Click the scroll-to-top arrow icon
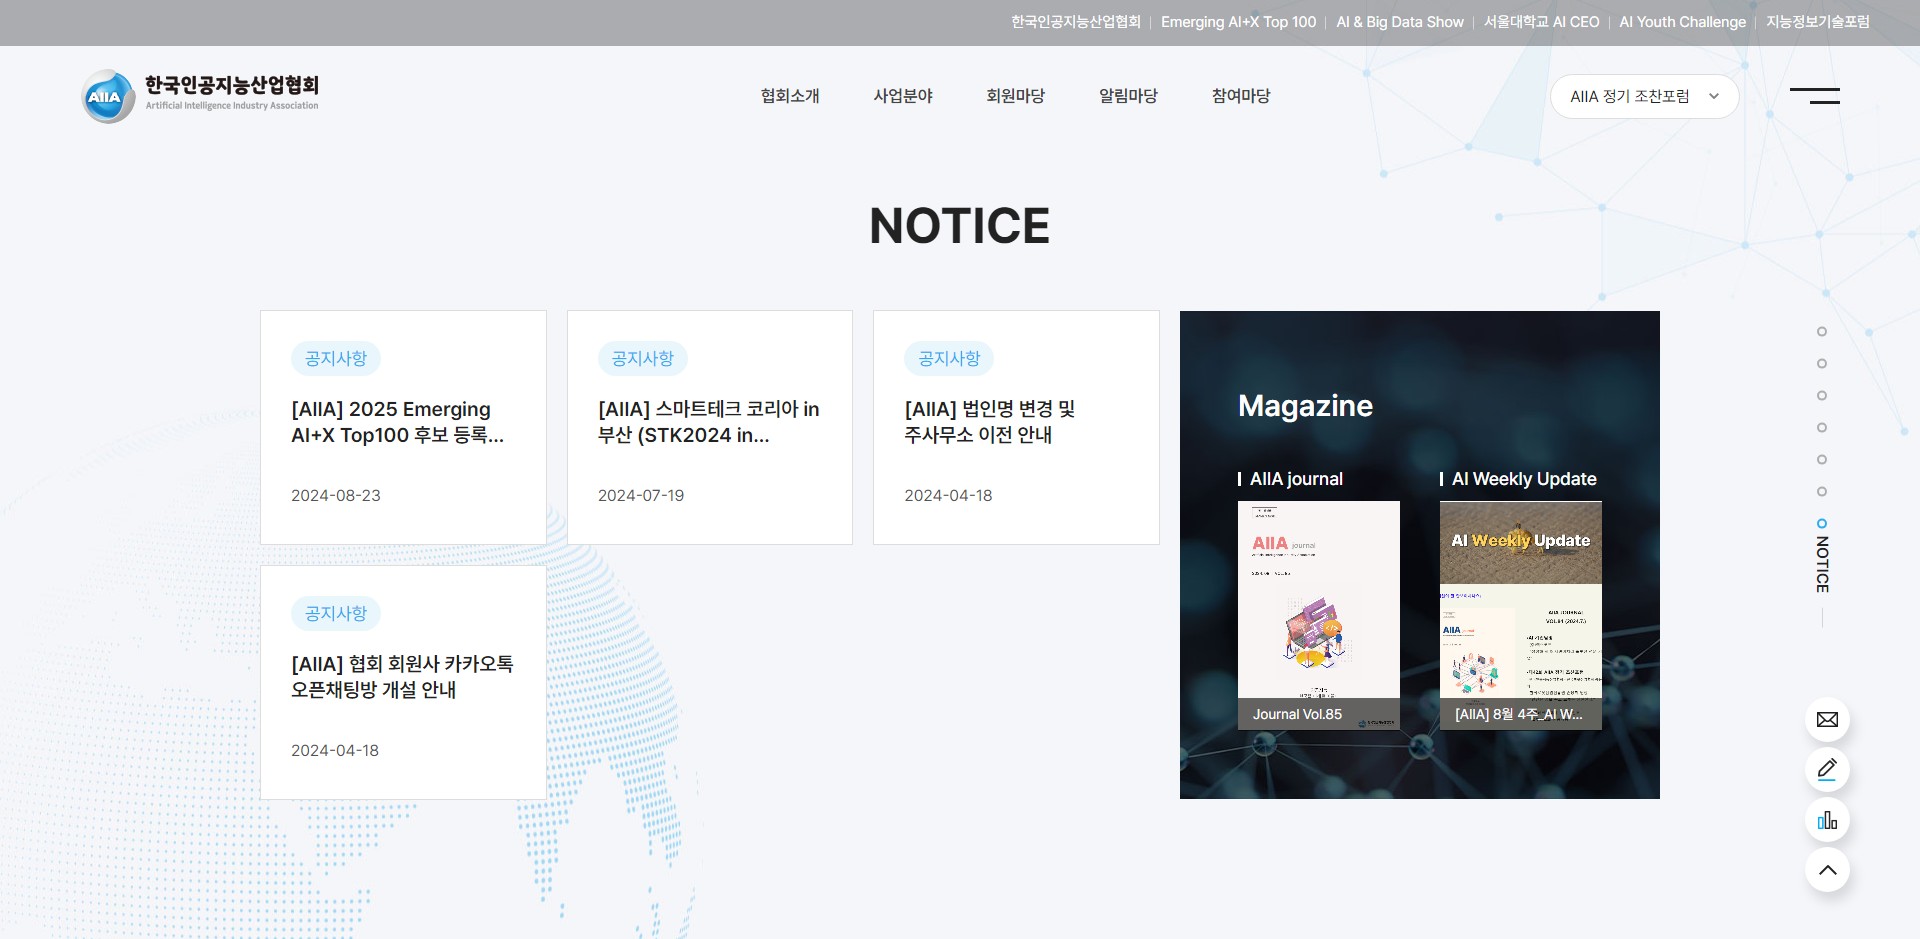Screen dimensions: 1920x939 coord(1827,870)
